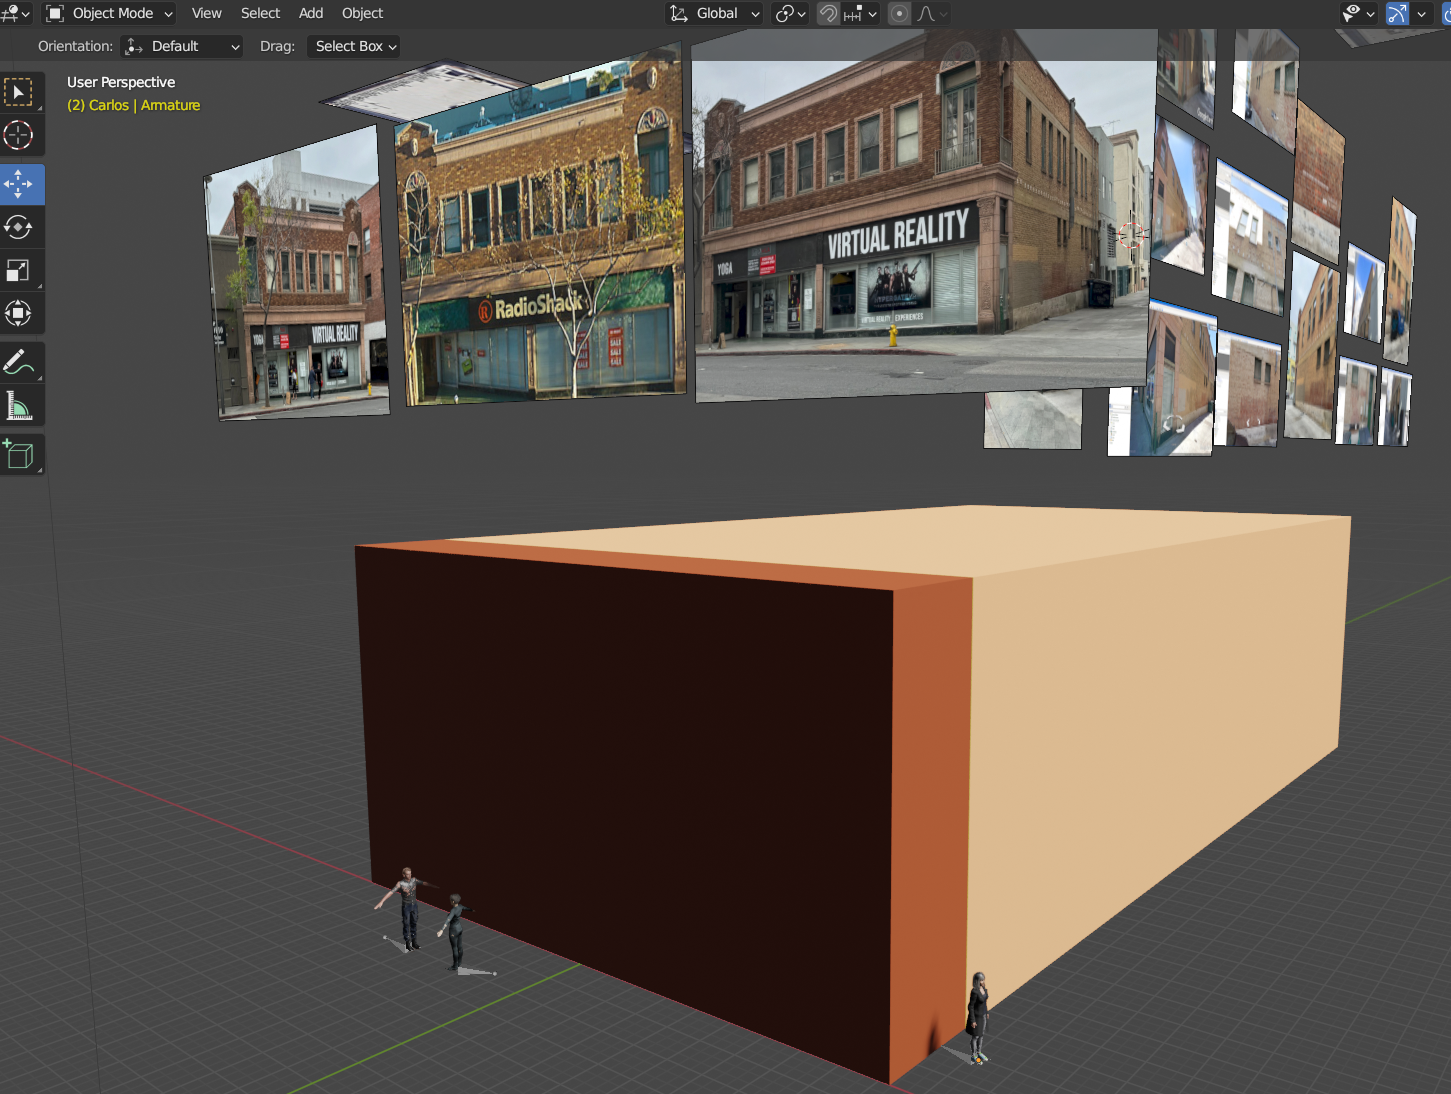Viewport: 1451px width, 1094px height.
Task: Enable proportional editing
Action: 899,13
